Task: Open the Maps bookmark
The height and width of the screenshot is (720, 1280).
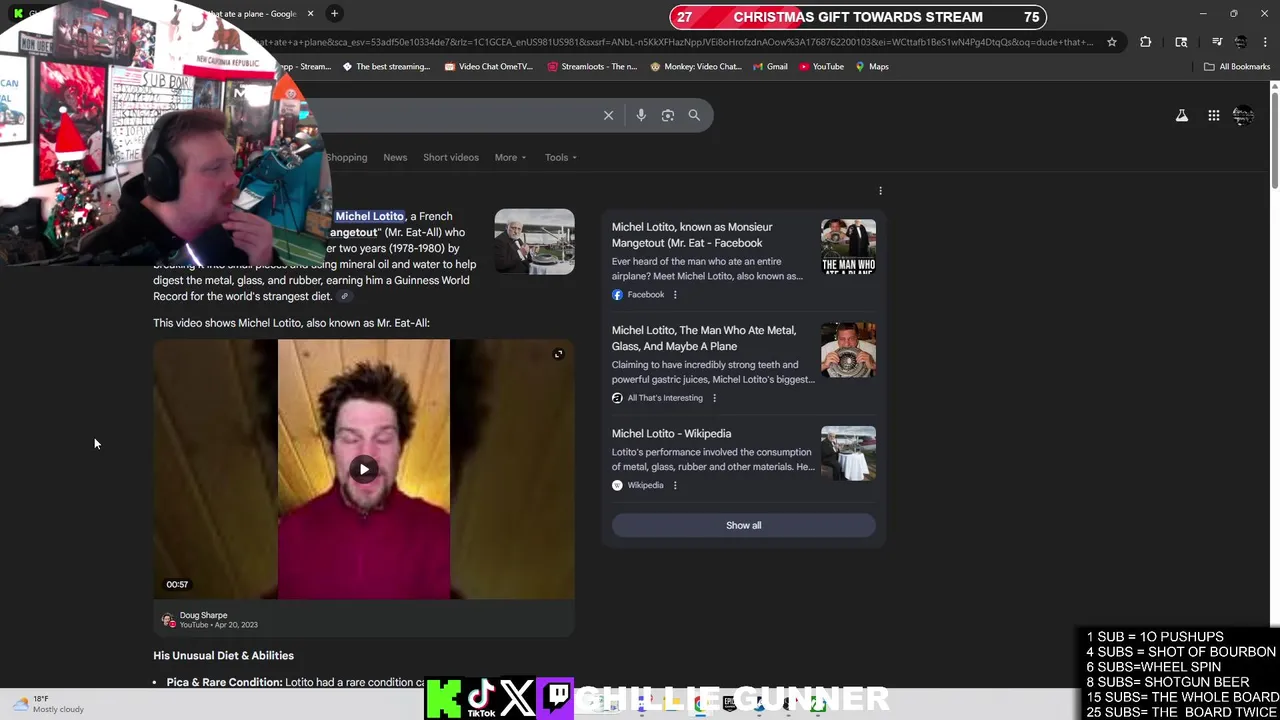Action: [871, 67]
